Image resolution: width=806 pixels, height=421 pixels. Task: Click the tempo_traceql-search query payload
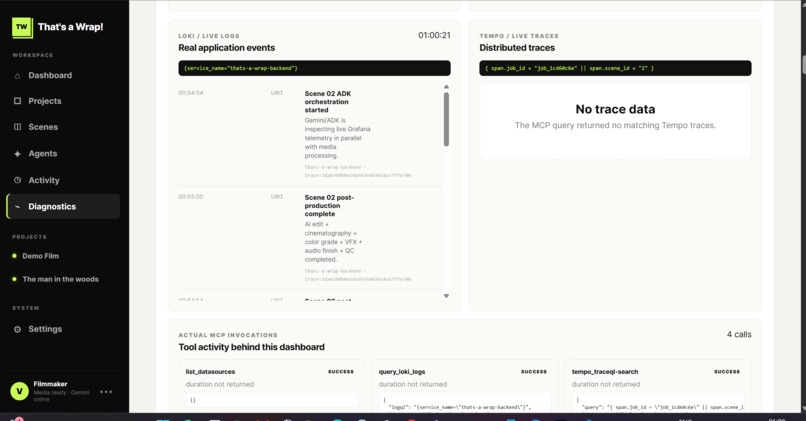[657, 404]
